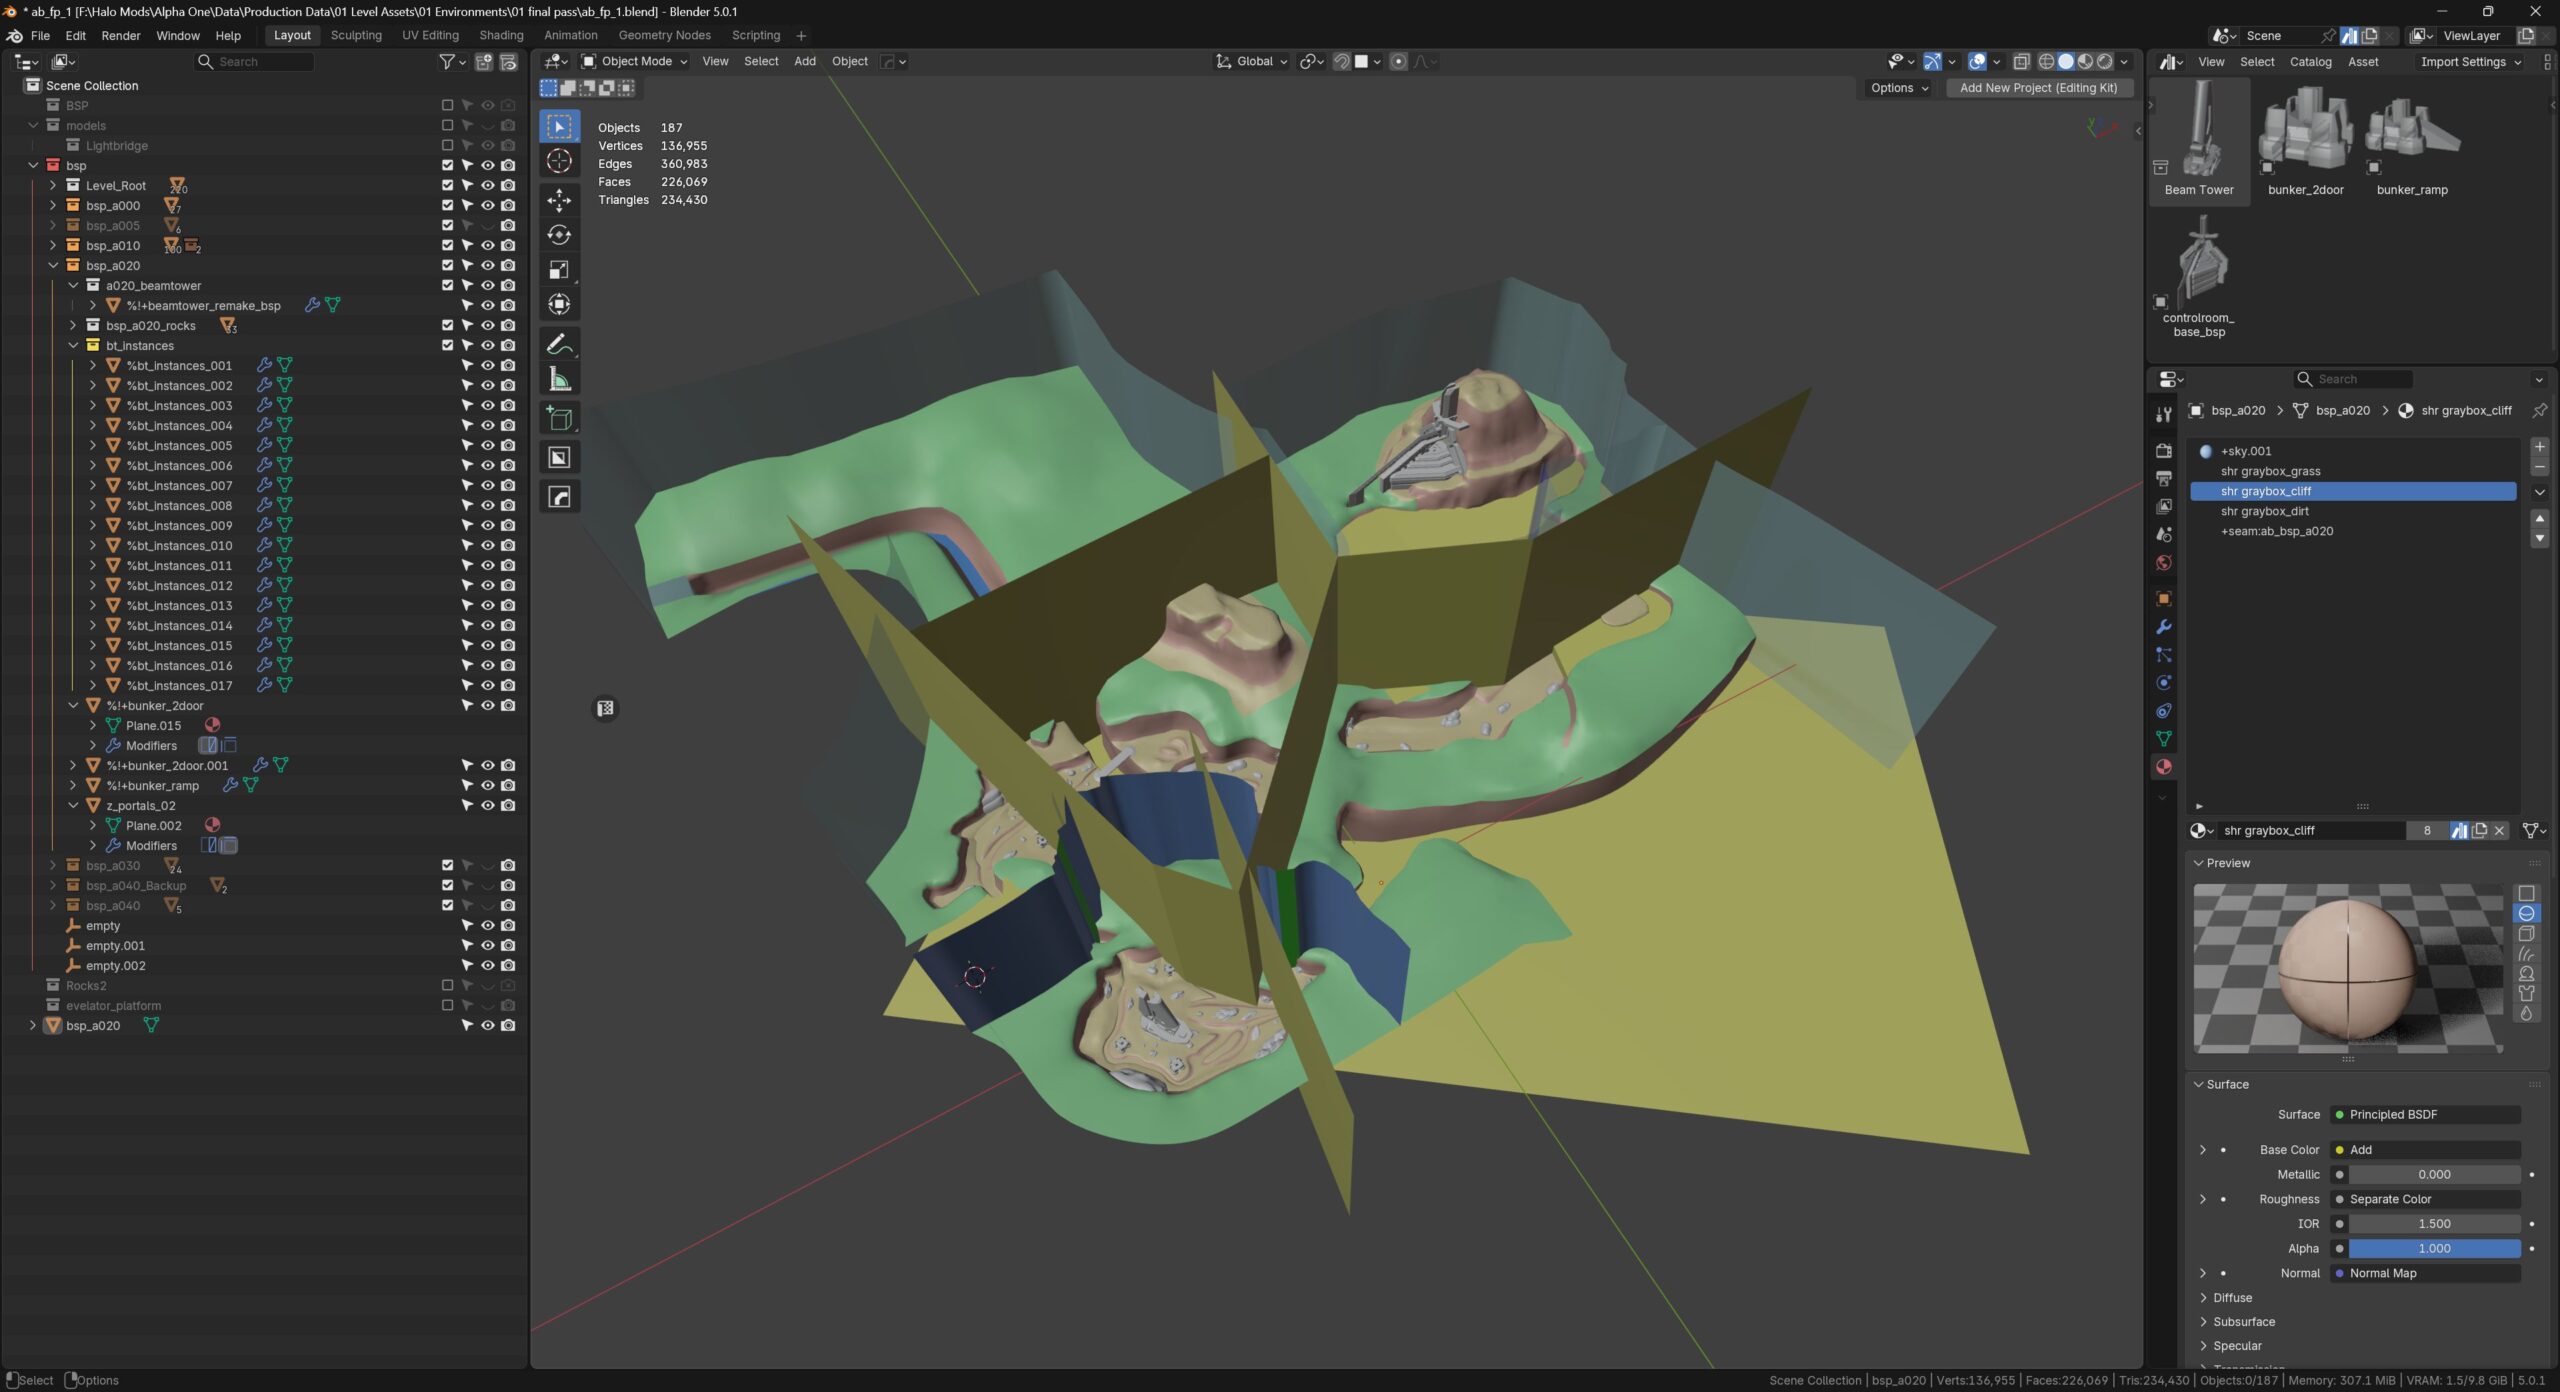Expand the Diffuse panel section

coord(2231,1298)
